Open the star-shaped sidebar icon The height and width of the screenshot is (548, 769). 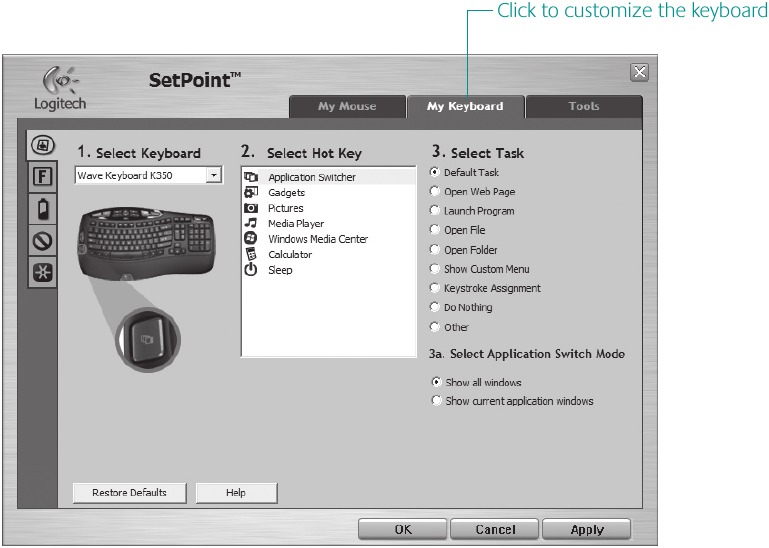tap(43, 272)
